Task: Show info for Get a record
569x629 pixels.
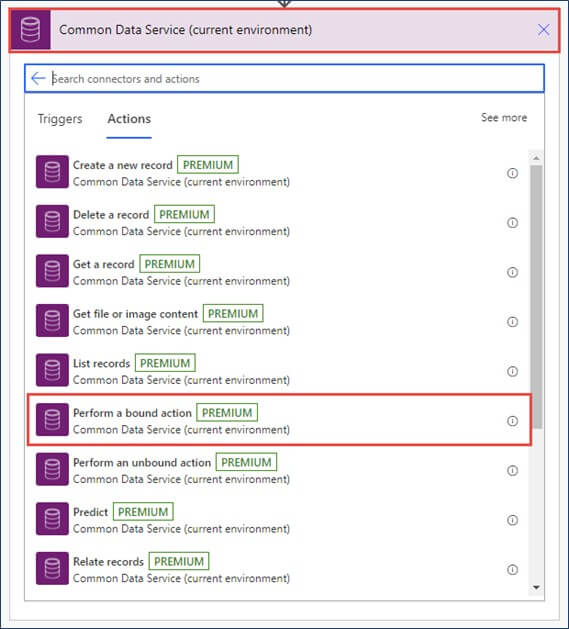Action: coord(512,272)
